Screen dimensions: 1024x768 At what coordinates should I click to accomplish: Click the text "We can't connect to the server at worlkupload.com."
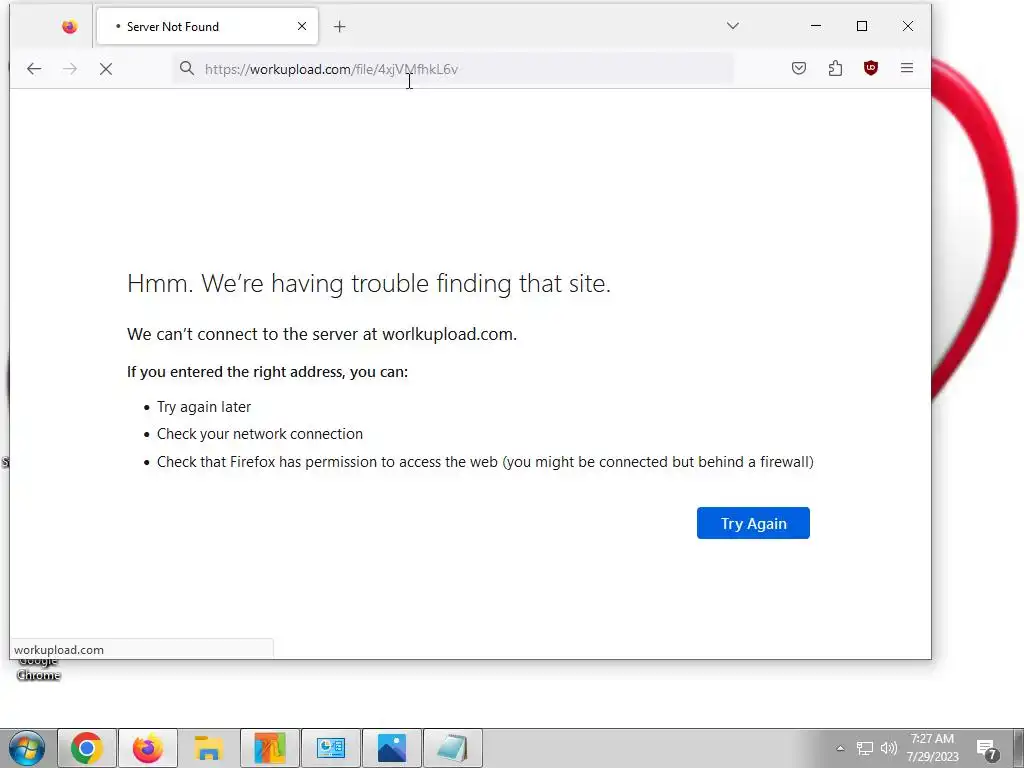[322, 334]
